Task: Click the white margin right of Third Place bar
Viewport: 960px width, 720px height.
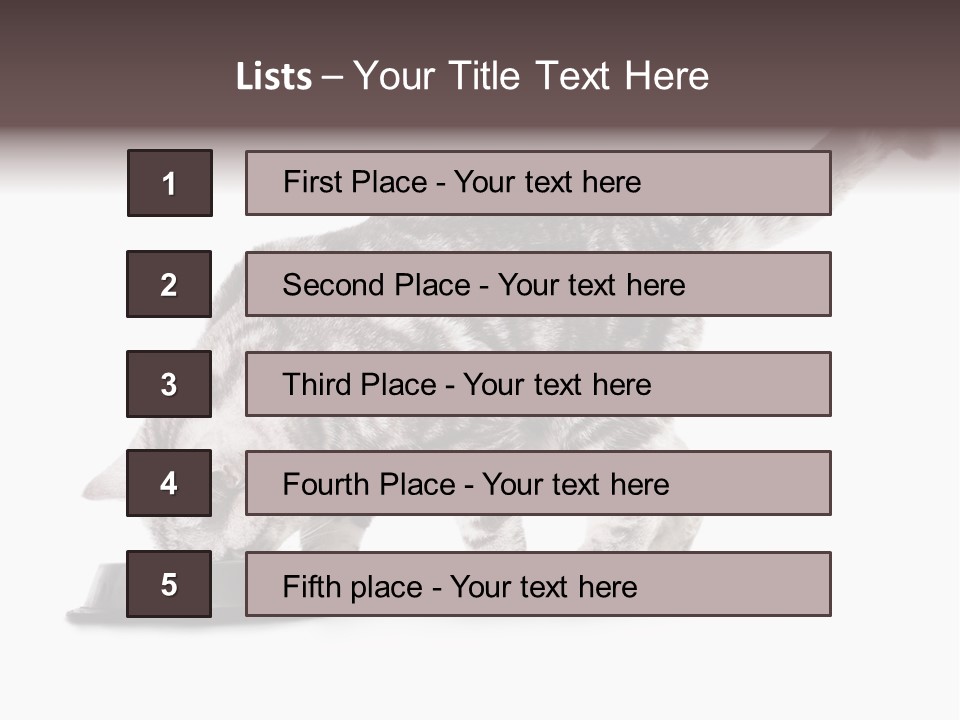Action: pos(895,384)
